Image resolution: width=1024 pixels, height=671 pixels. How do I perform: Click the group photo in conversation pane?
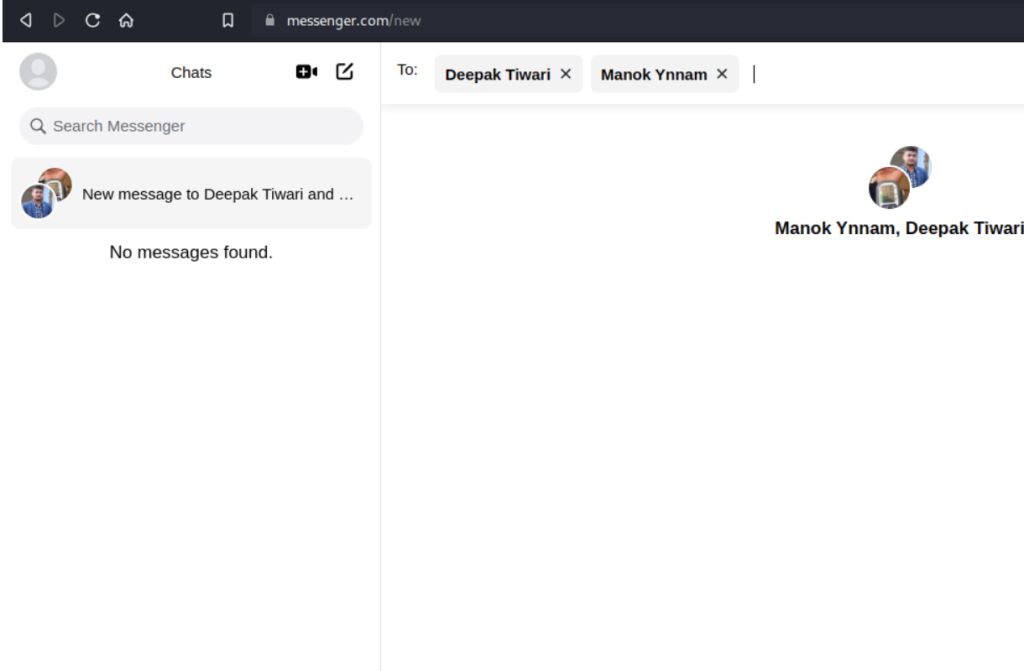[899, 177]
